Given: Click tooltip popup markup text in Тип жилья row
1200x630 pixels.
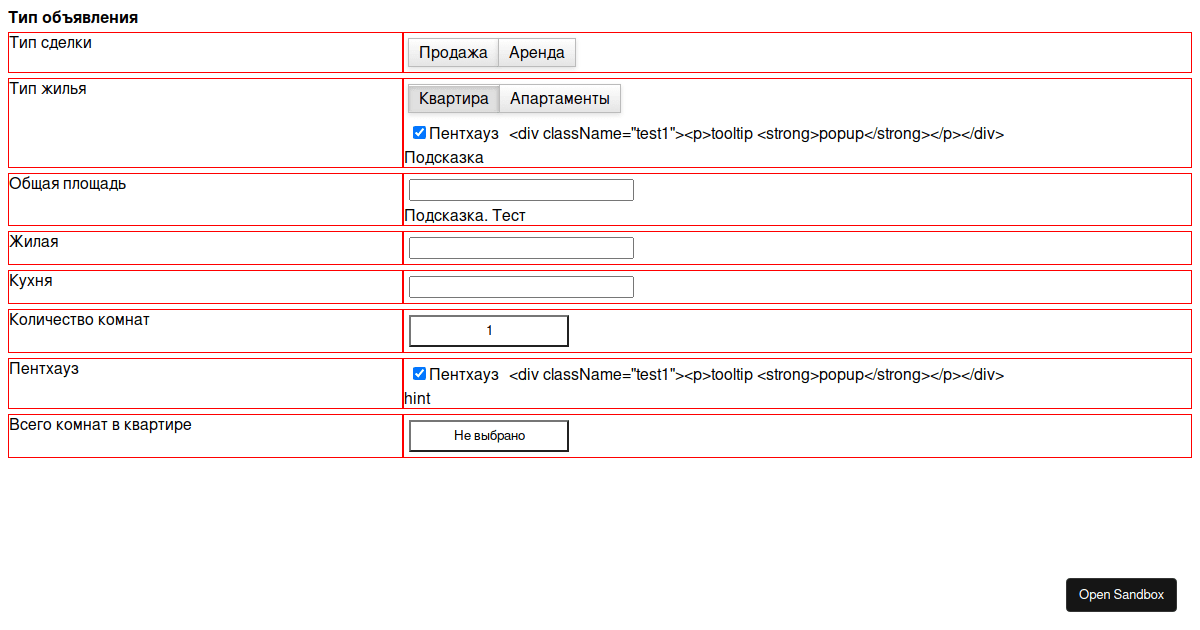Looking at the screenshot, I should (756, 134).
